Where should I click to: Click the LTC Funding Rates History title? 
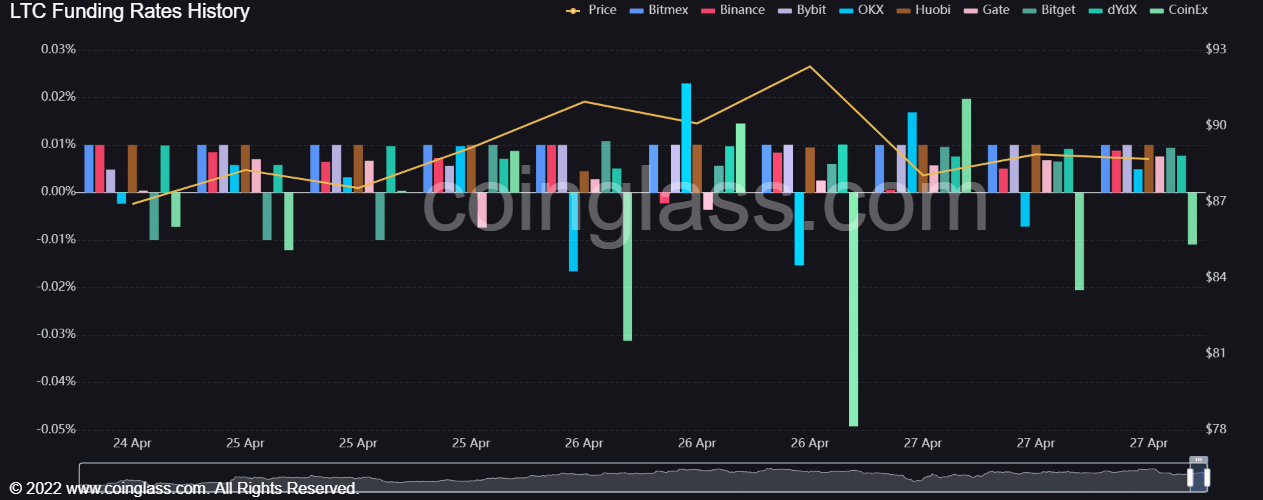pos(130,12)
